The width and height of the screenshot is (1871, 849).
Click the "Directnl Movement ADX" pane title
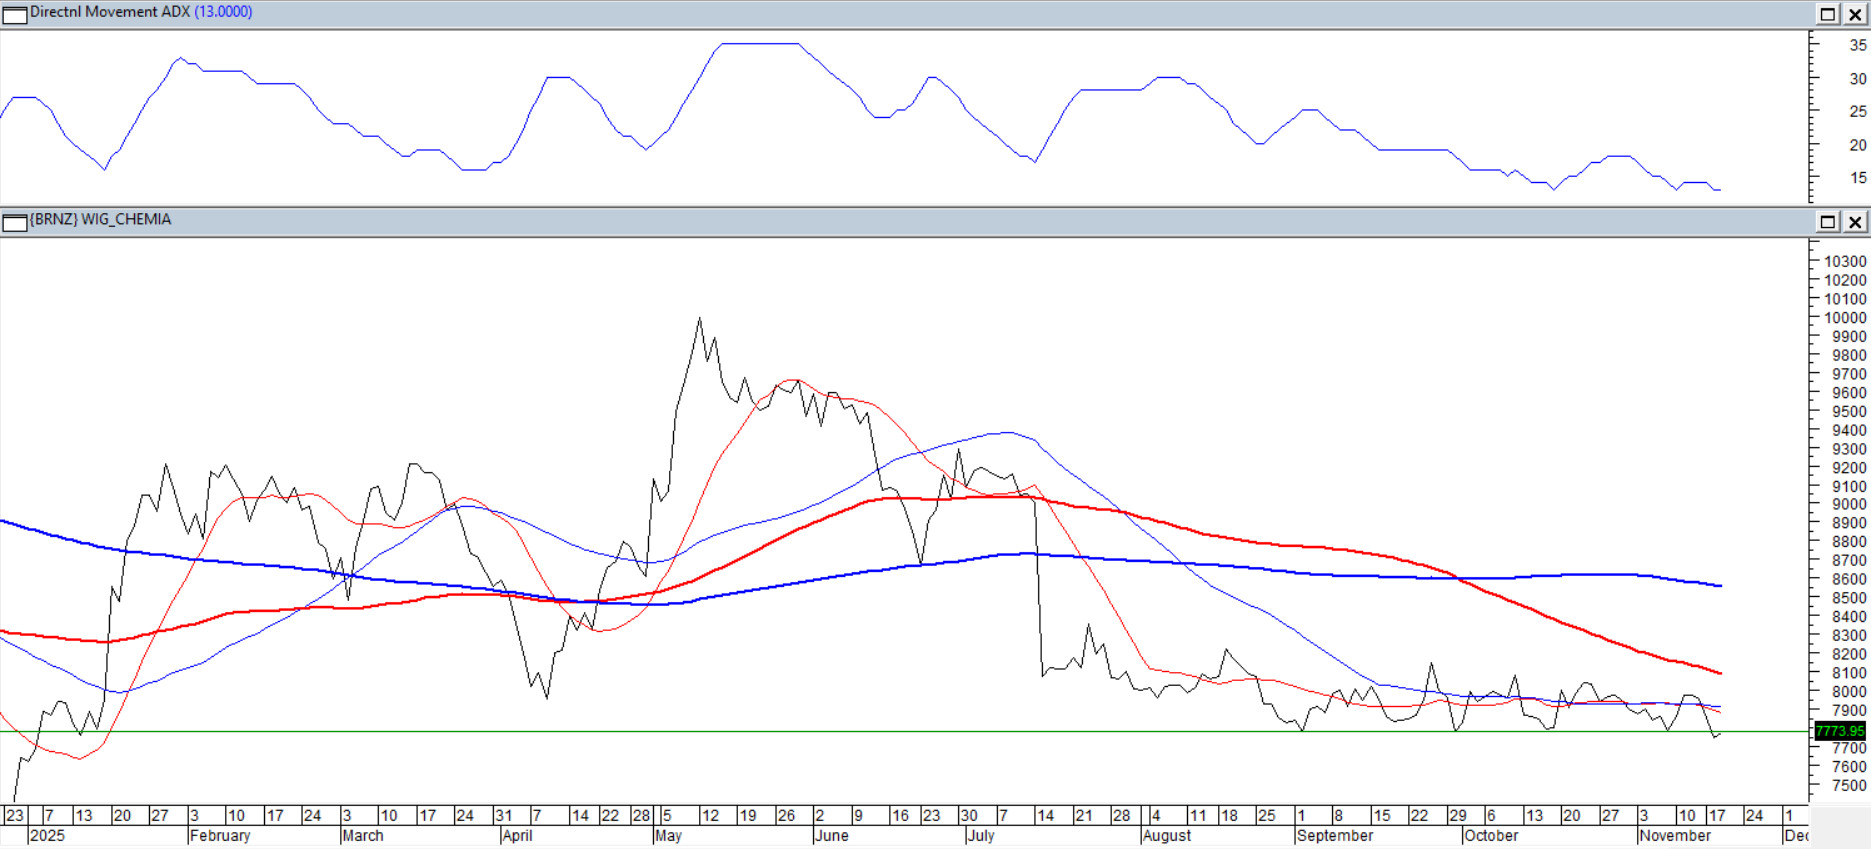click(109, 12)
